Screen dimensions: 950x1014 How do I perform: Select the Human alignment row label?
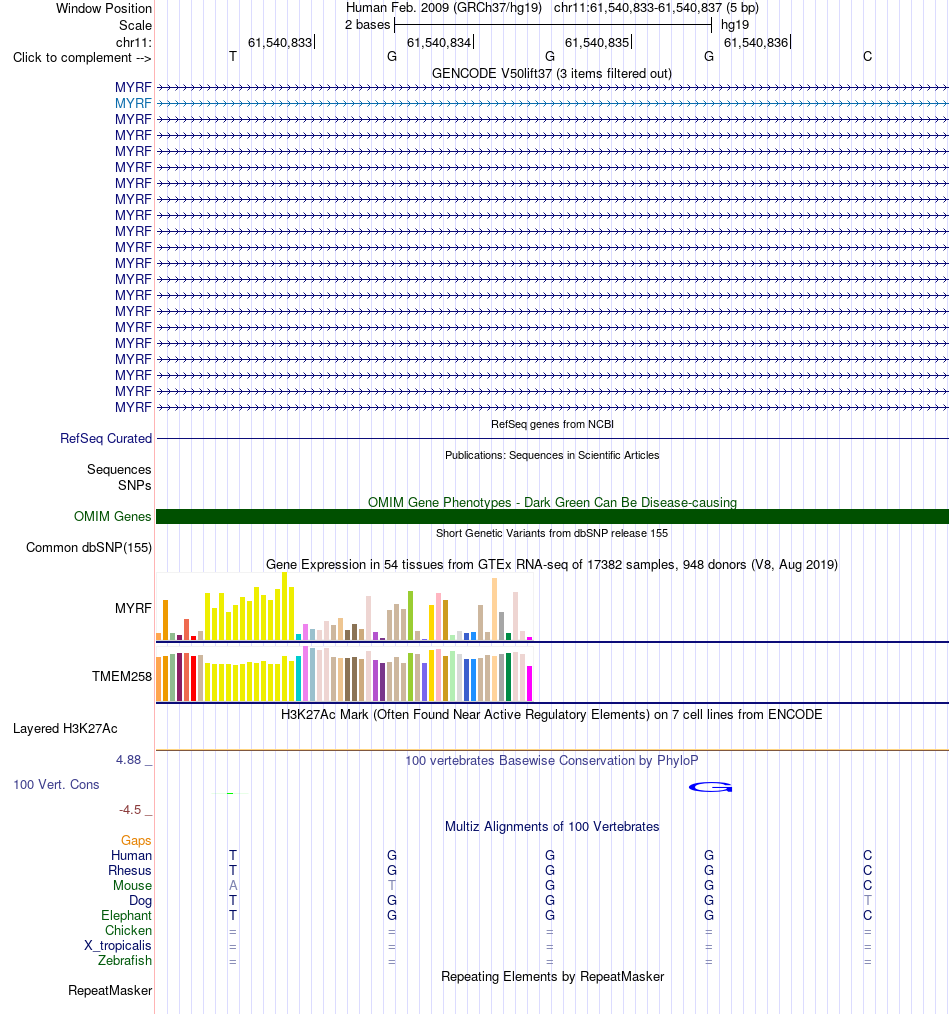131,856
